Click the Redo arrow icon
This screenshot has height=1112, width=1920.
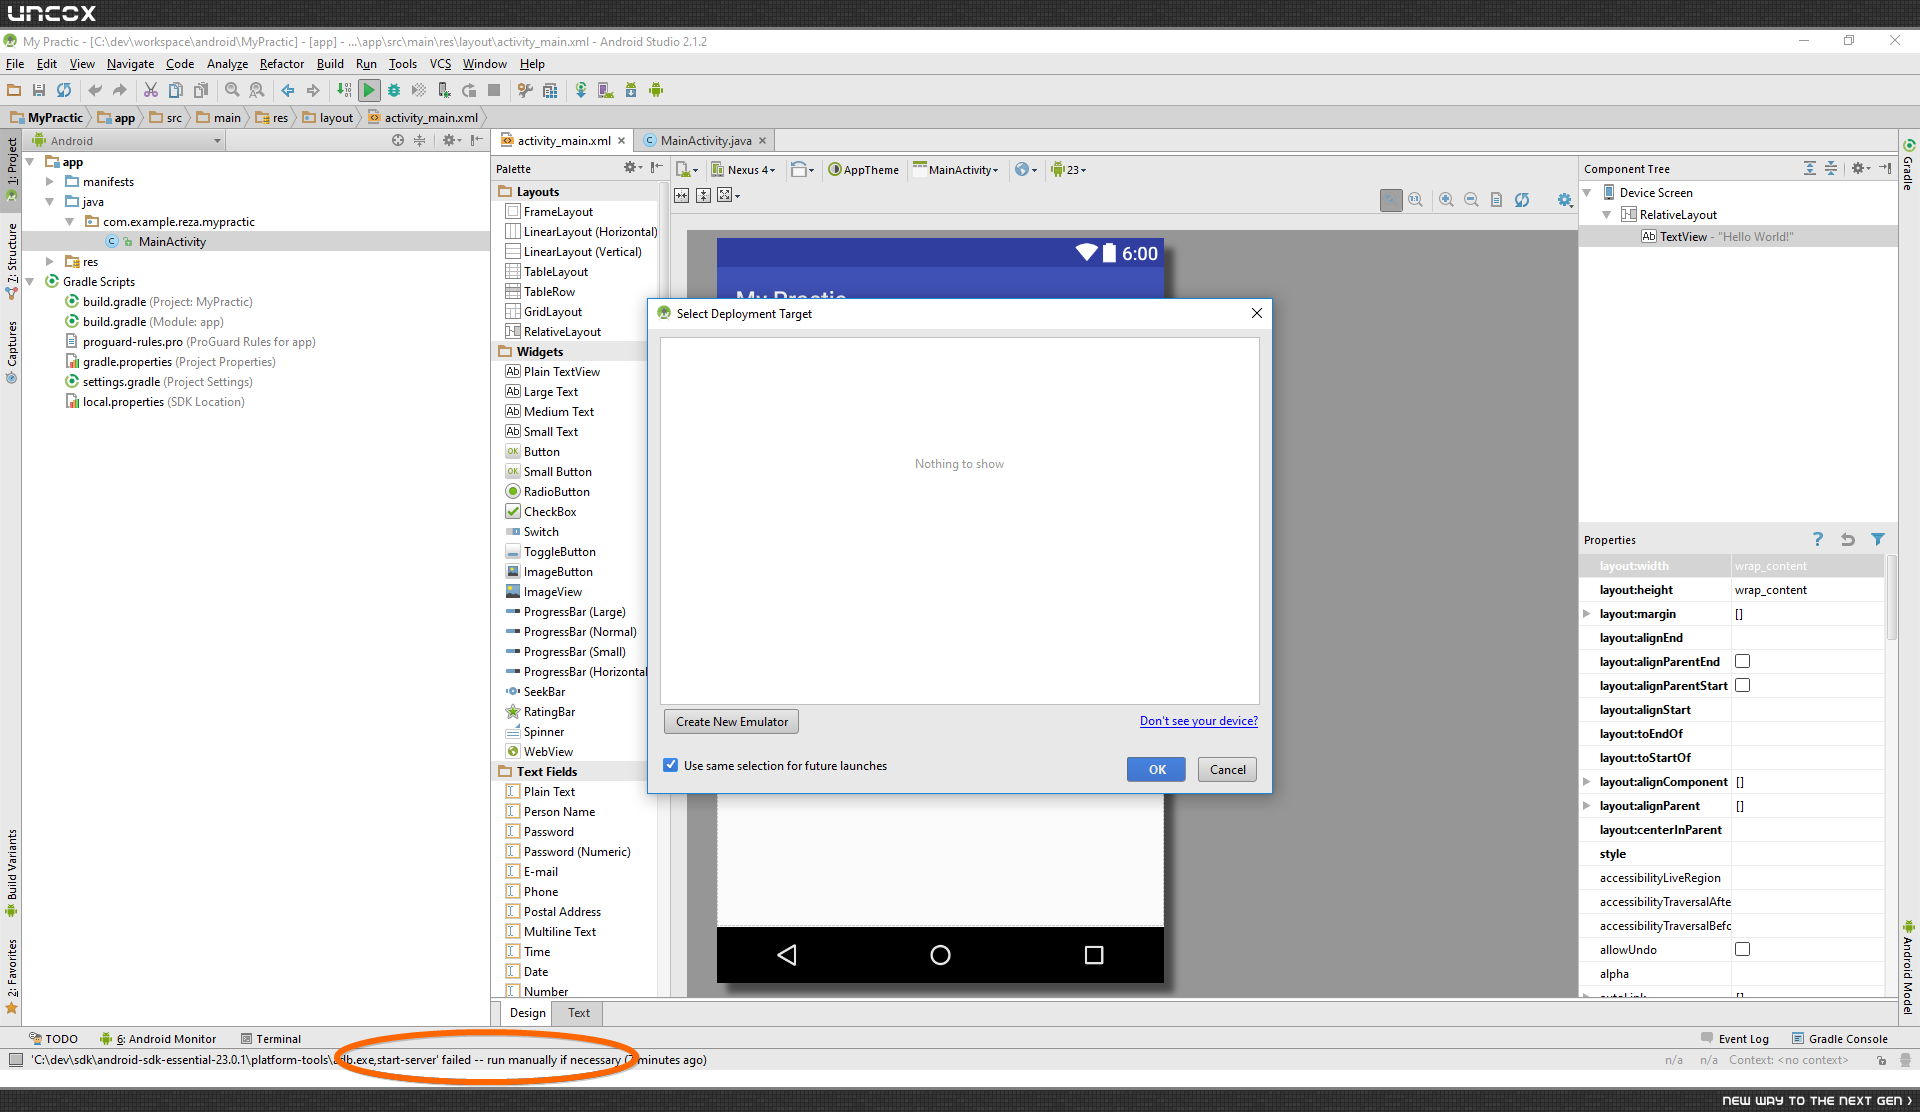coord(120,90)
